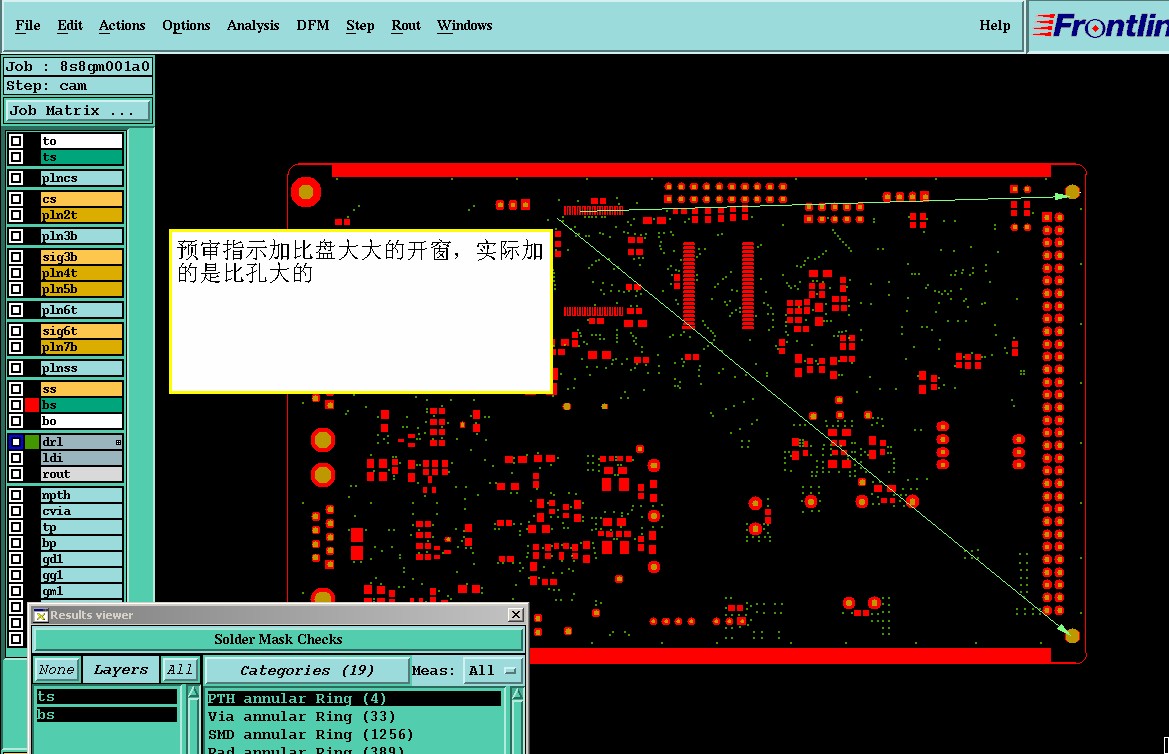1169x754 pixels.
Task: Click the green color swatch beside drl
Action: (32, 442)
